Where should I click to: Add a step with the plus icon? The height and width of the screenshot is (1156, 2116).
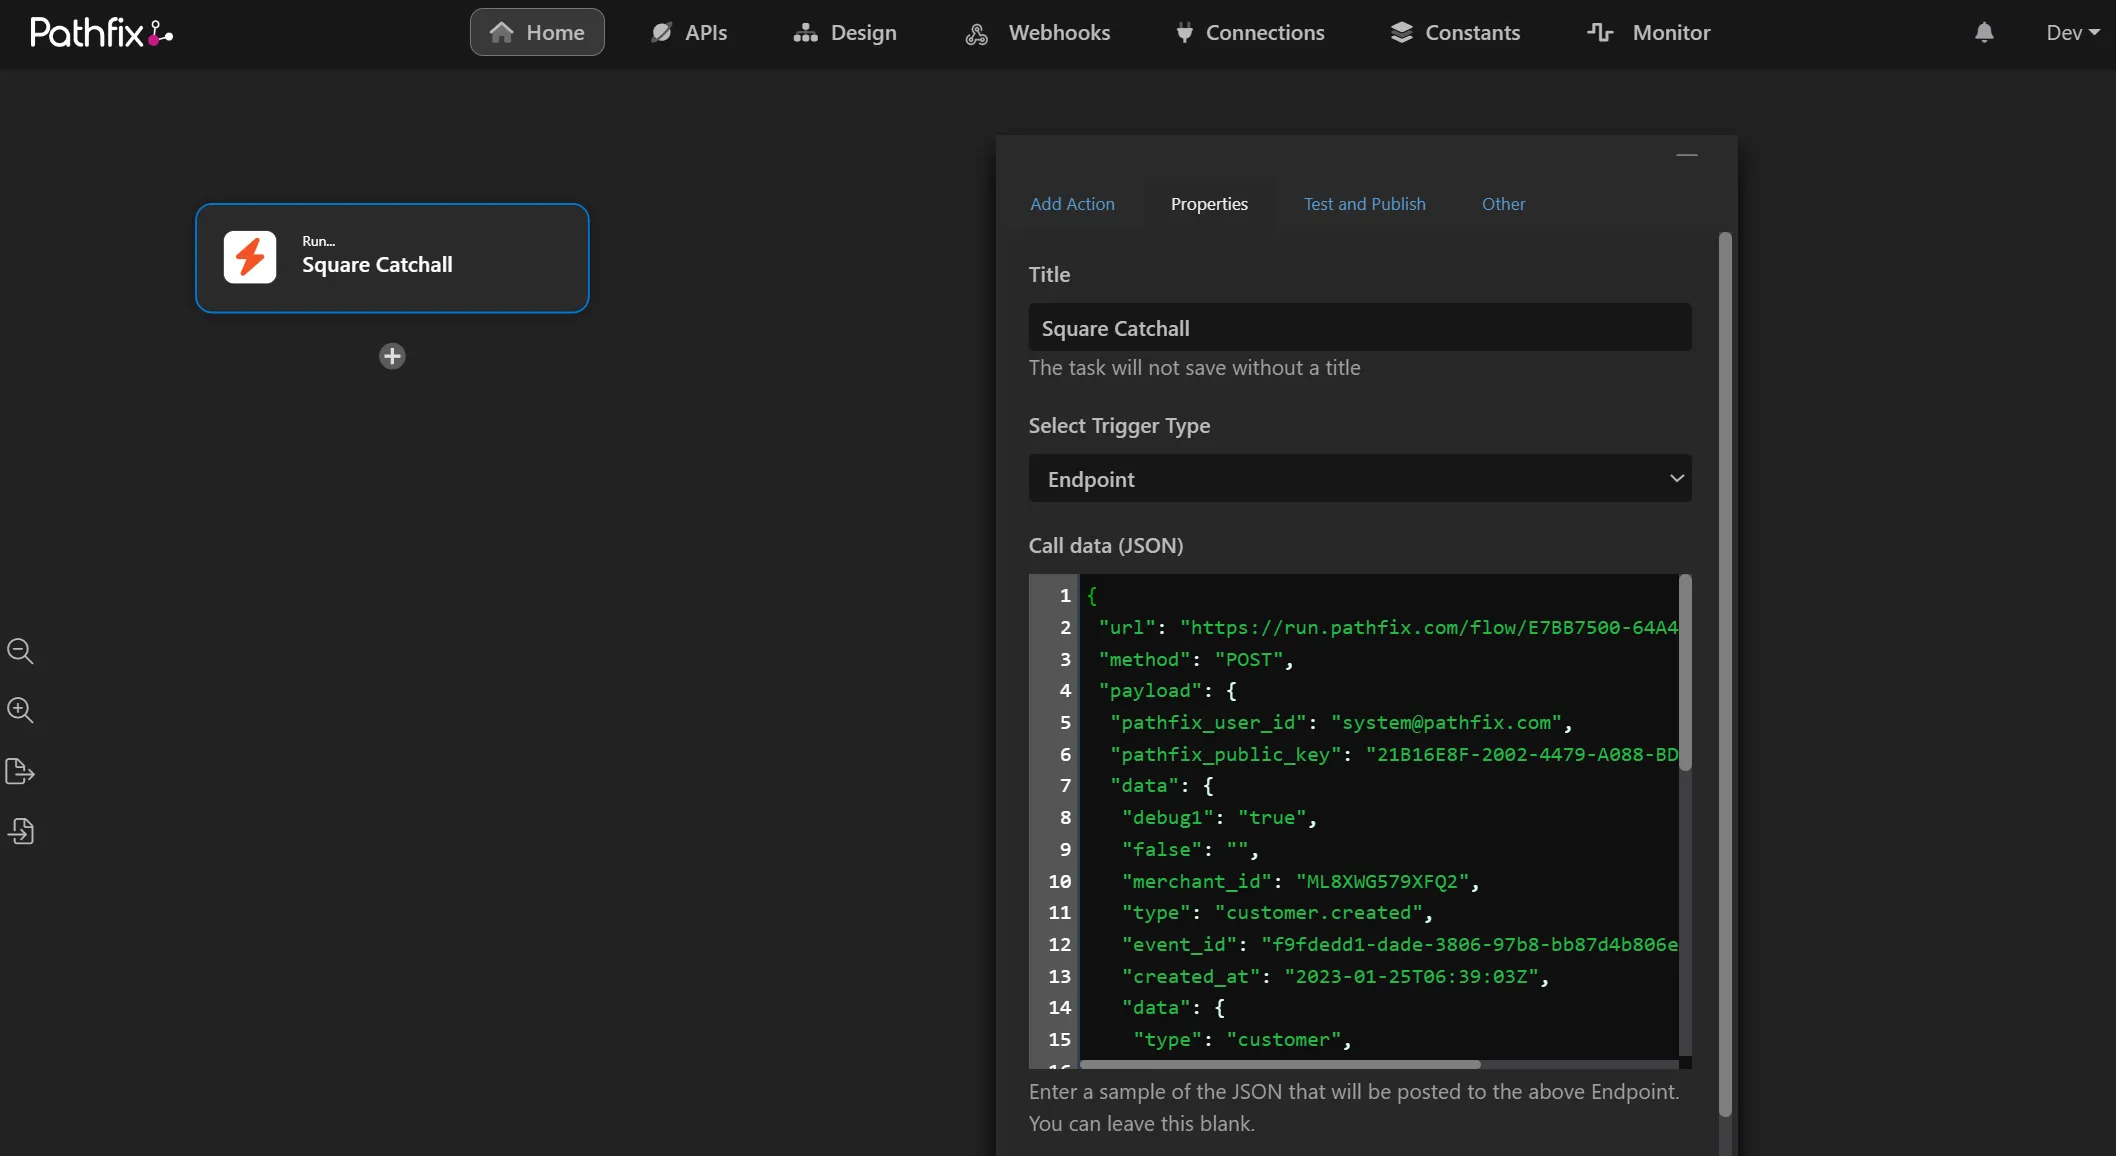pos(392,356)
